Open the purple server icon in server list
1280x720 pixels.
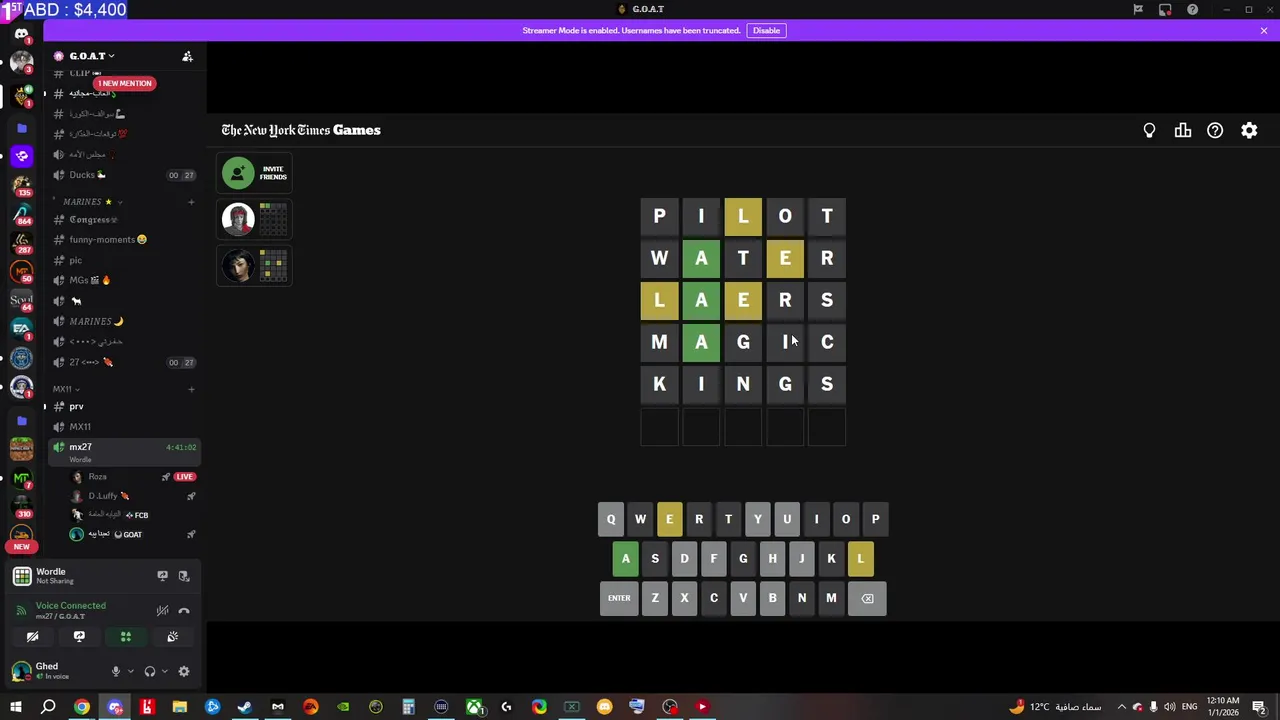pos(21,156)
